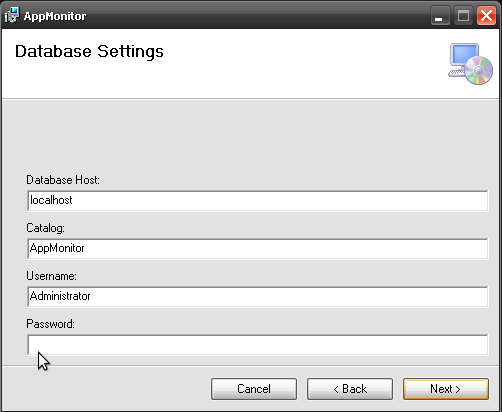502x412 pixels.
Task: Click the Password label text
Action: click(50, 324)
